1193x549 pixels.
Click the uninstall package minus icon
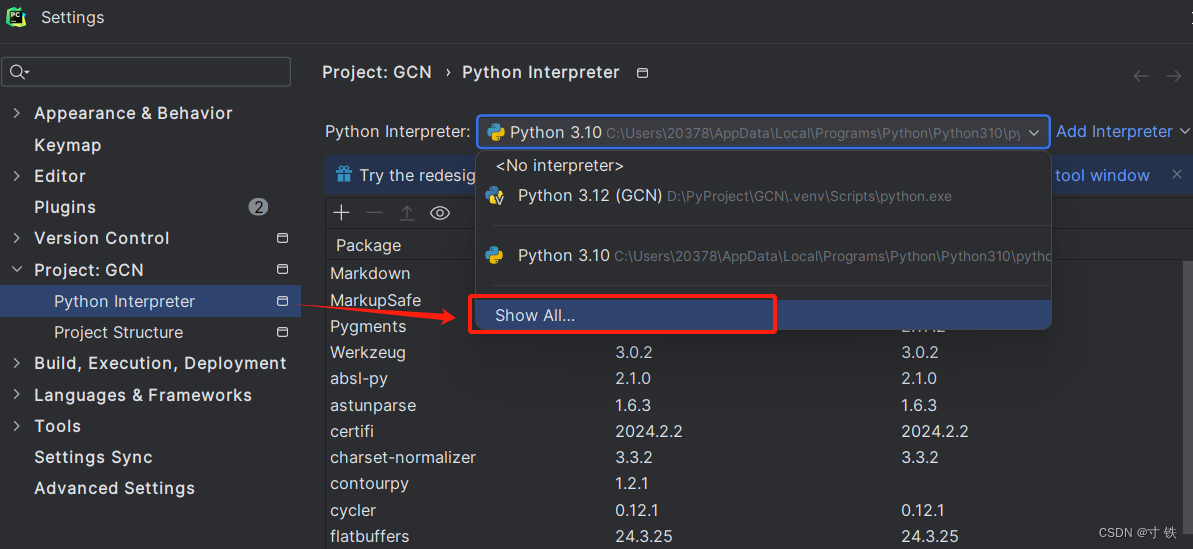coord(374,213)
